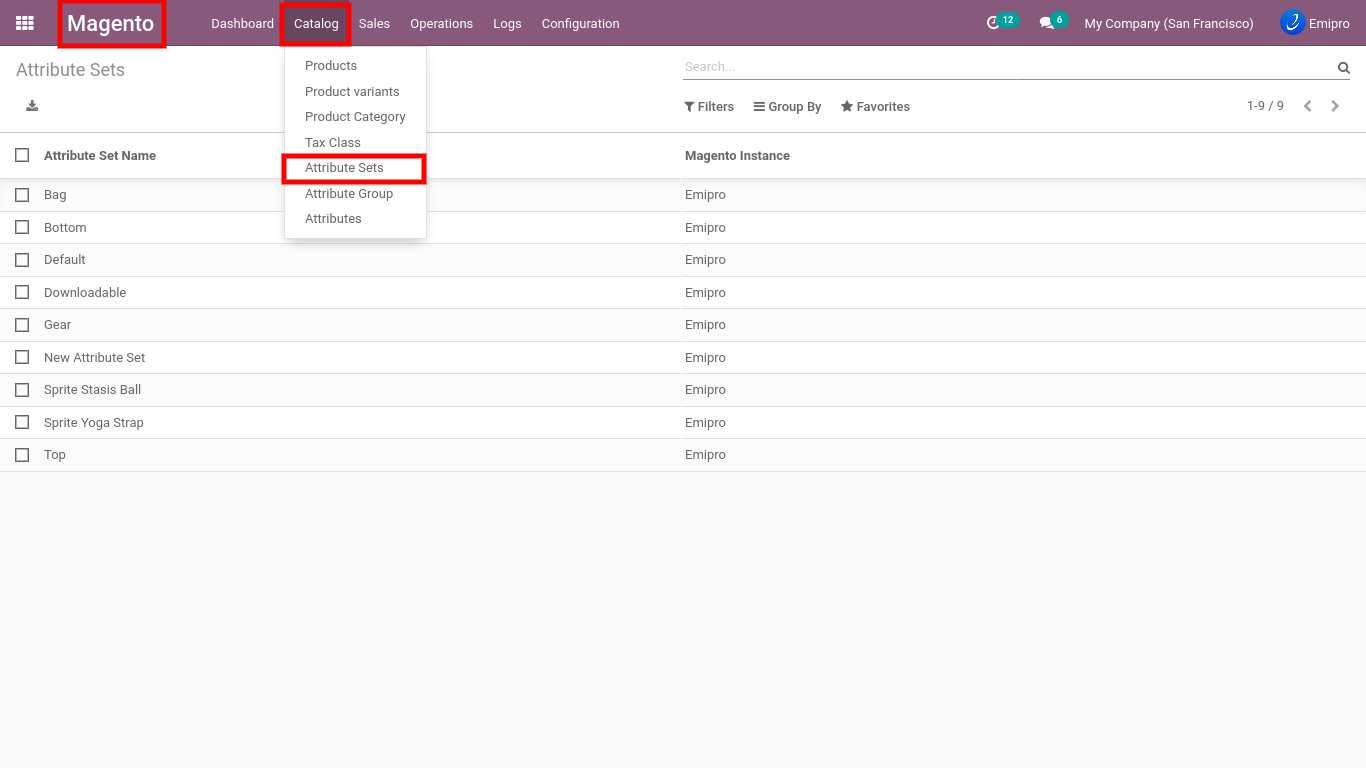Choose Product variants from the Catalog menu
Screen dimensions: 1366x768
[355, 91]
